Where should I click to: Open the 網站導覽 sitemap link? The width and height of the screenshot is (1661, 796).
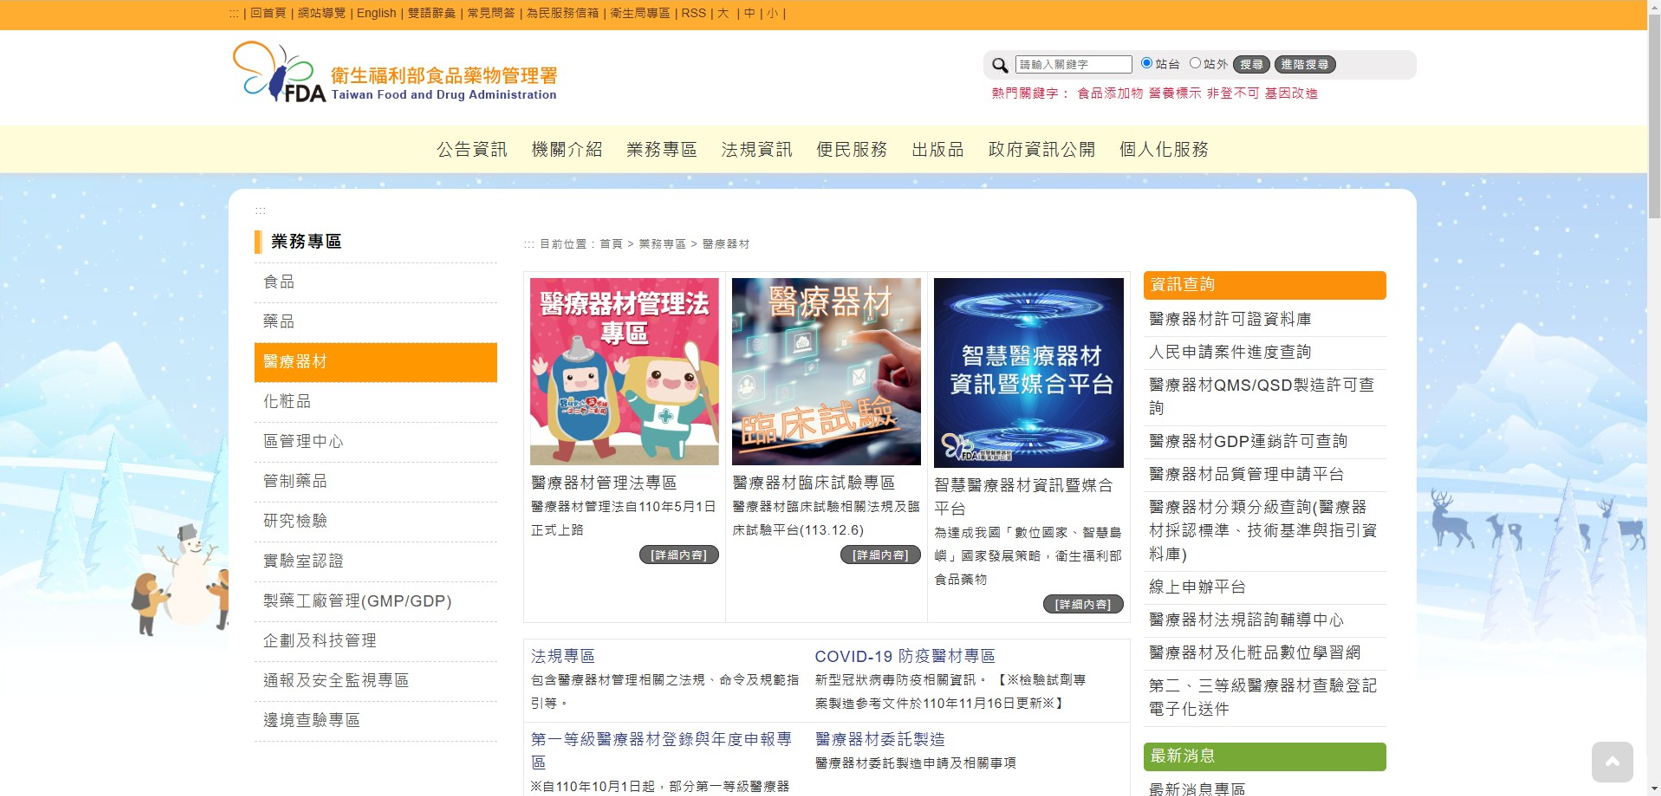(322, 13)
